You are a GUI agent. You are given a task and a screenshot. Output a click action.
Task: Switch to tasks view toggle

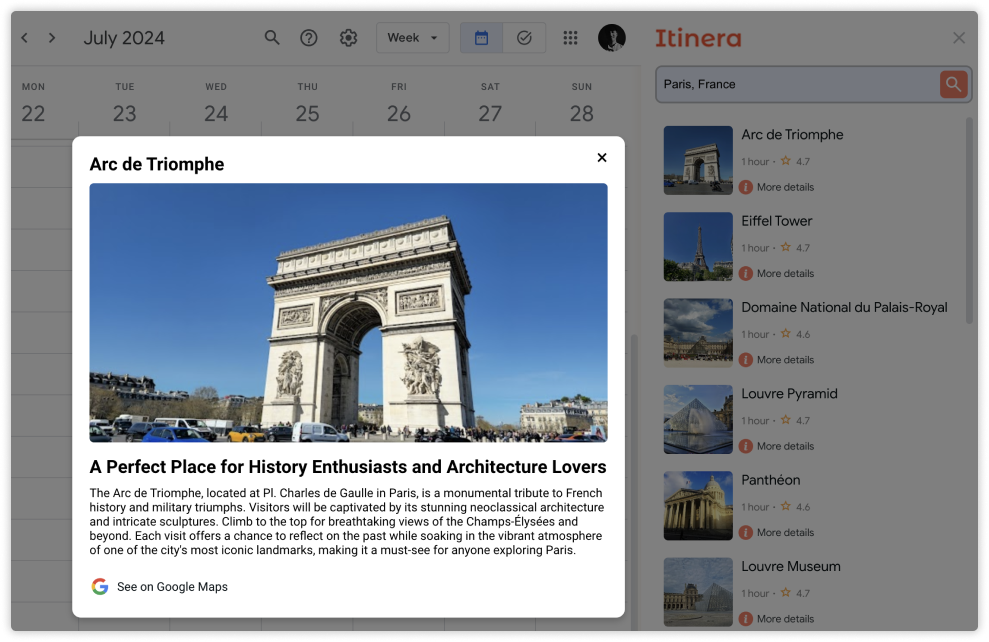524,38
